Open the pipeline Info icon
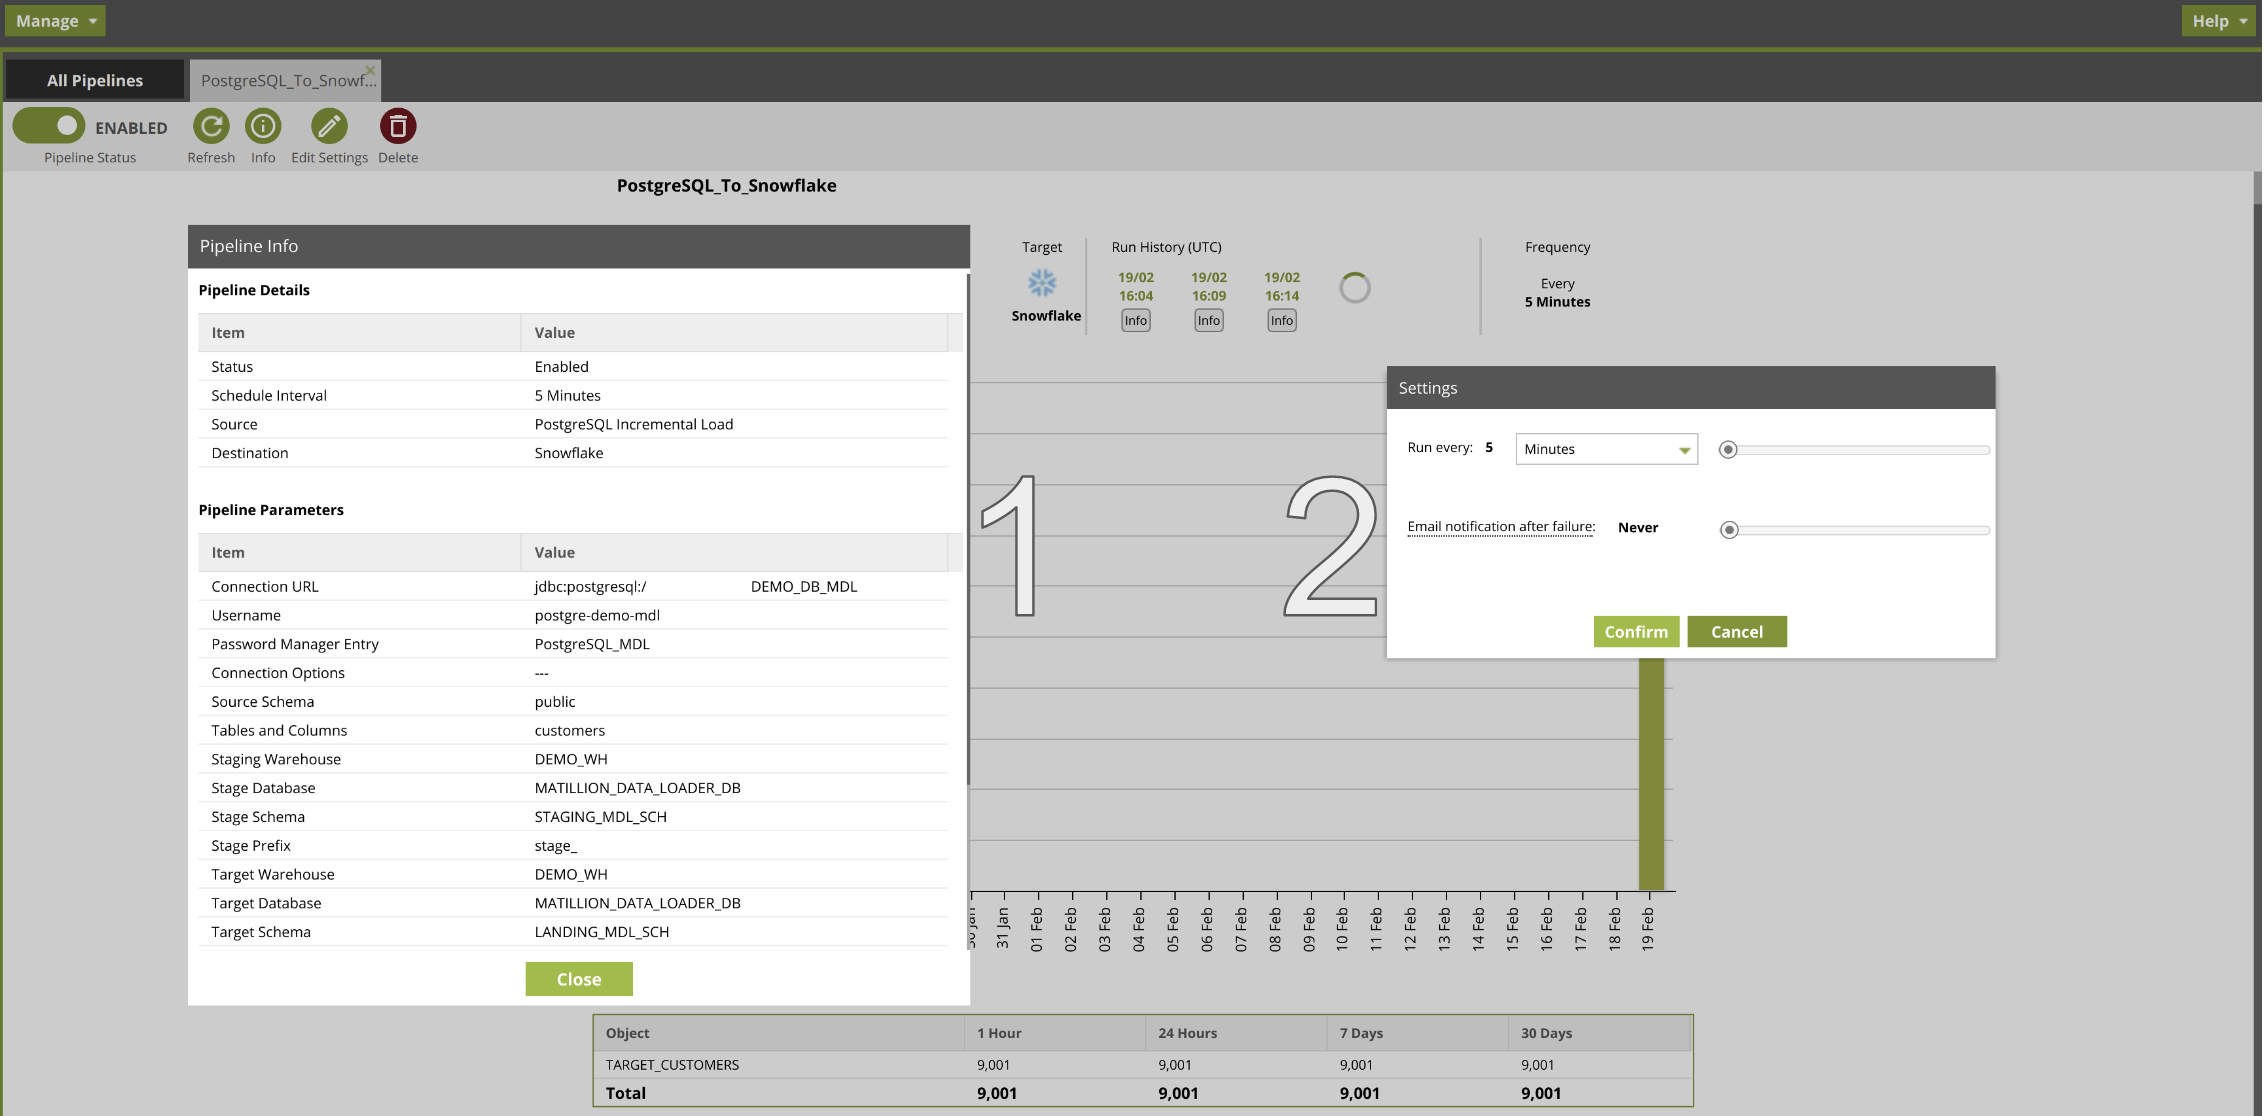This screenshot has height=1116, width=2264. point(263,127)
